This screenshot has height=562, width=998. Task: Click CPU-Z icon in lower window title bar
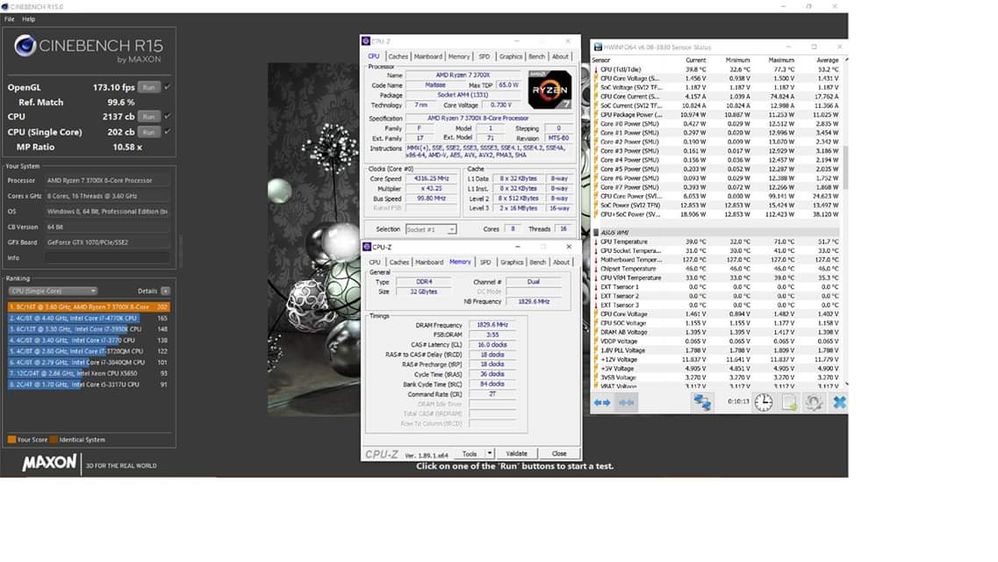367,247
